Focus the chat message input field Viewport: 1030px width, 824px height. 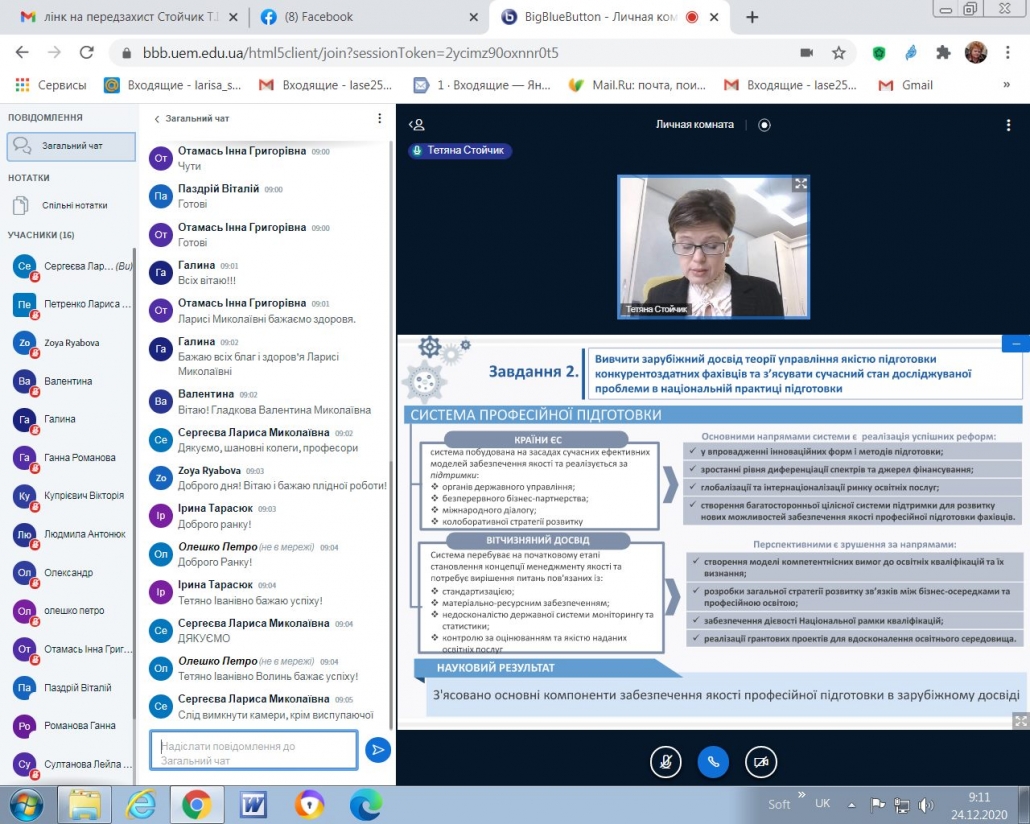coord(254,750)
